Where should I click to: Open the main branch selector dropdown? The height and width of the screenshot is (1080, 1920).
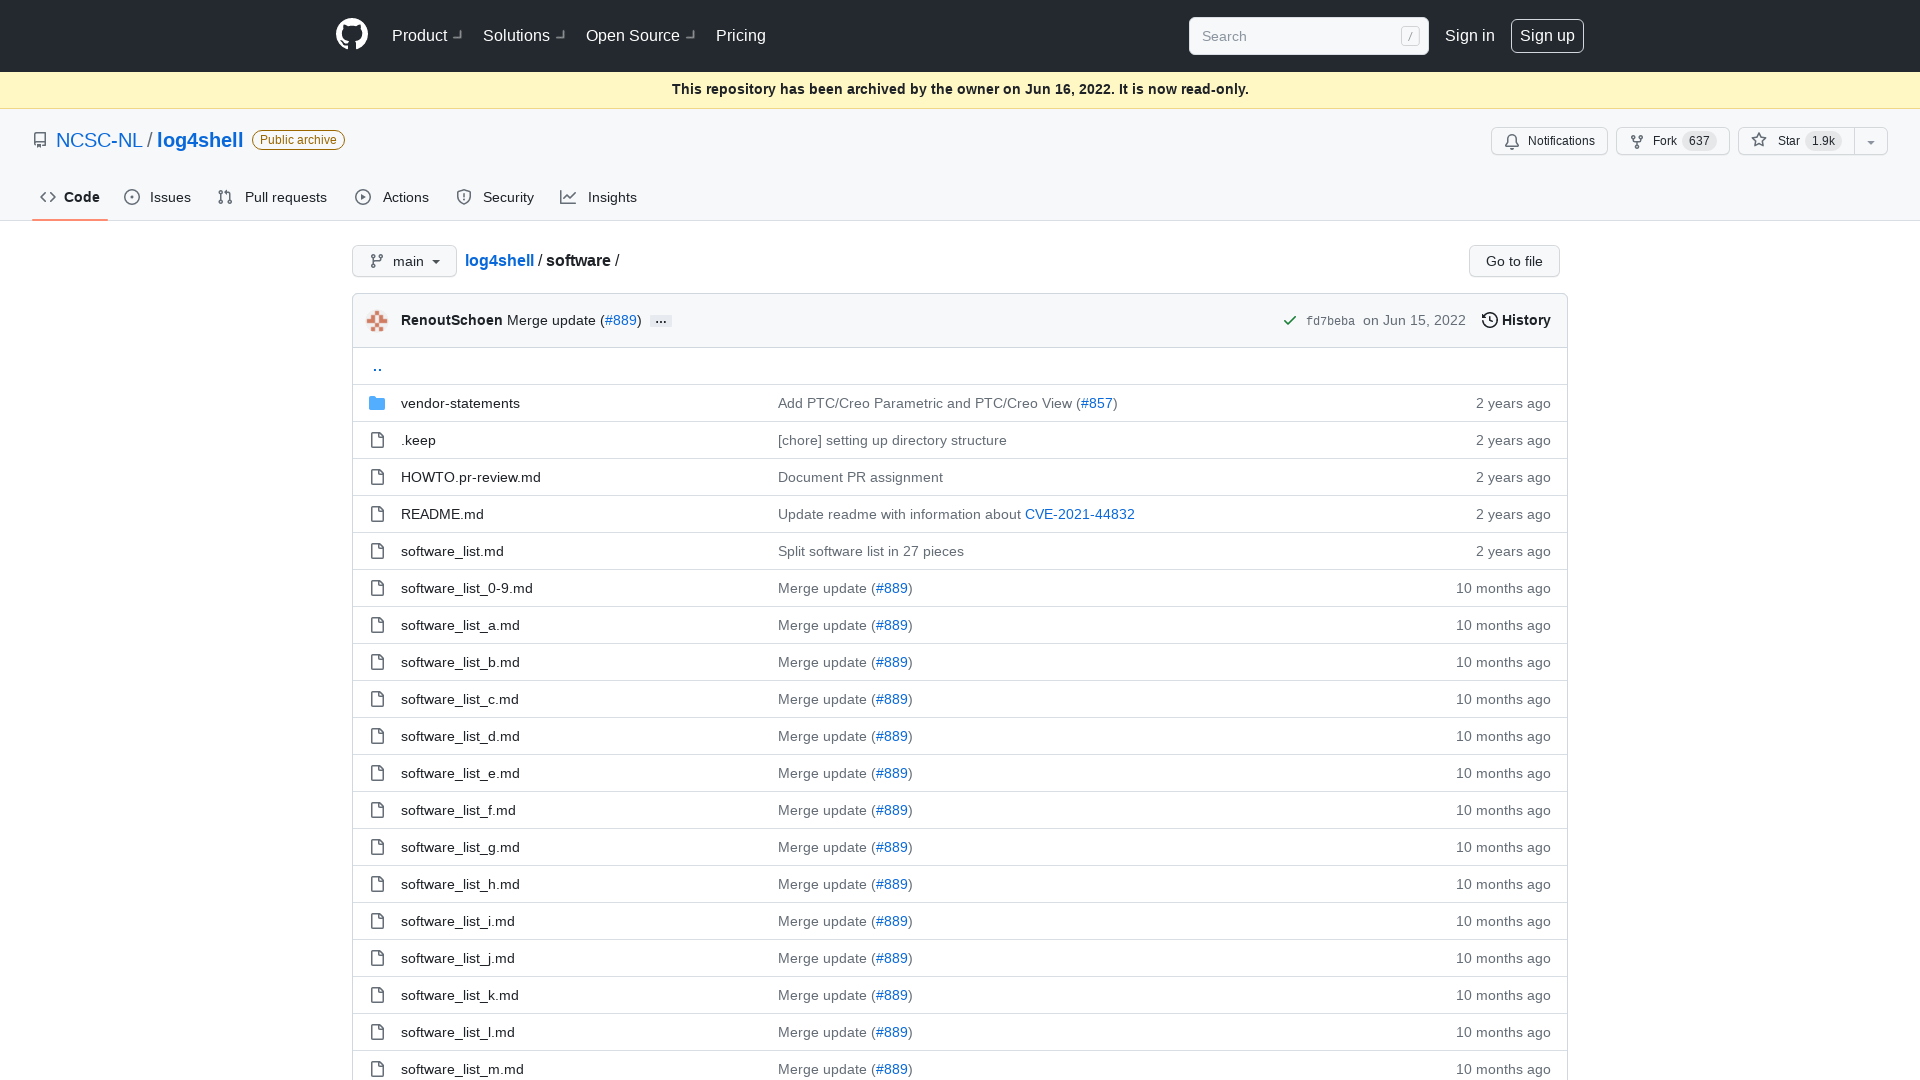click(404, 261)
